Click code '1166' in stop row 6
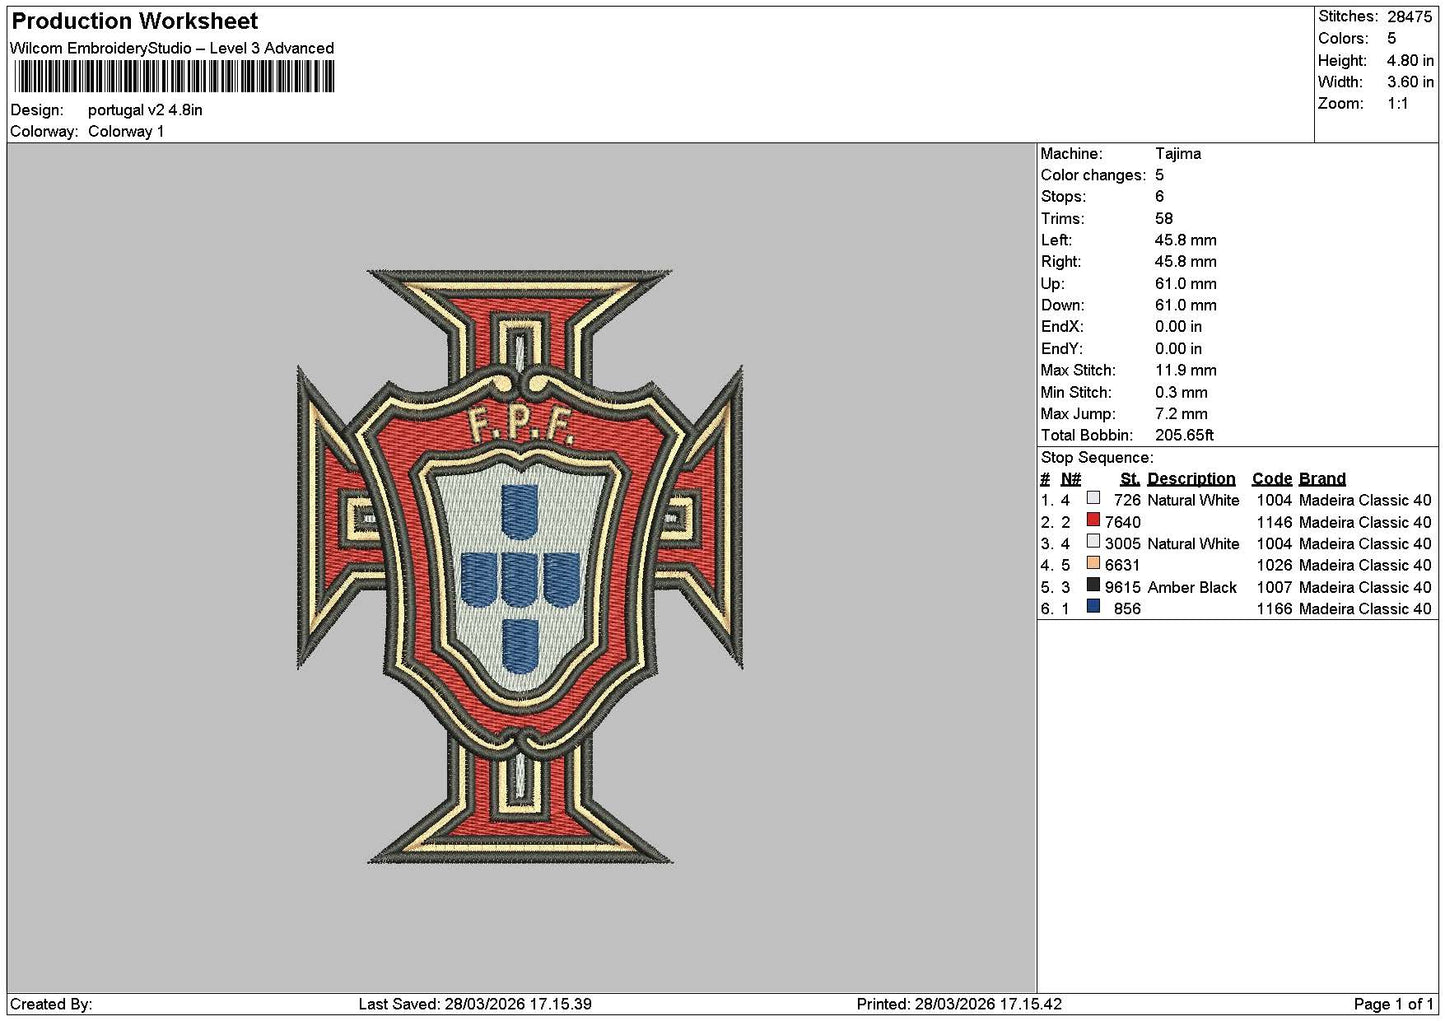The height and width of the screenshot is (1021, 1445). (x=1274, y=609)
